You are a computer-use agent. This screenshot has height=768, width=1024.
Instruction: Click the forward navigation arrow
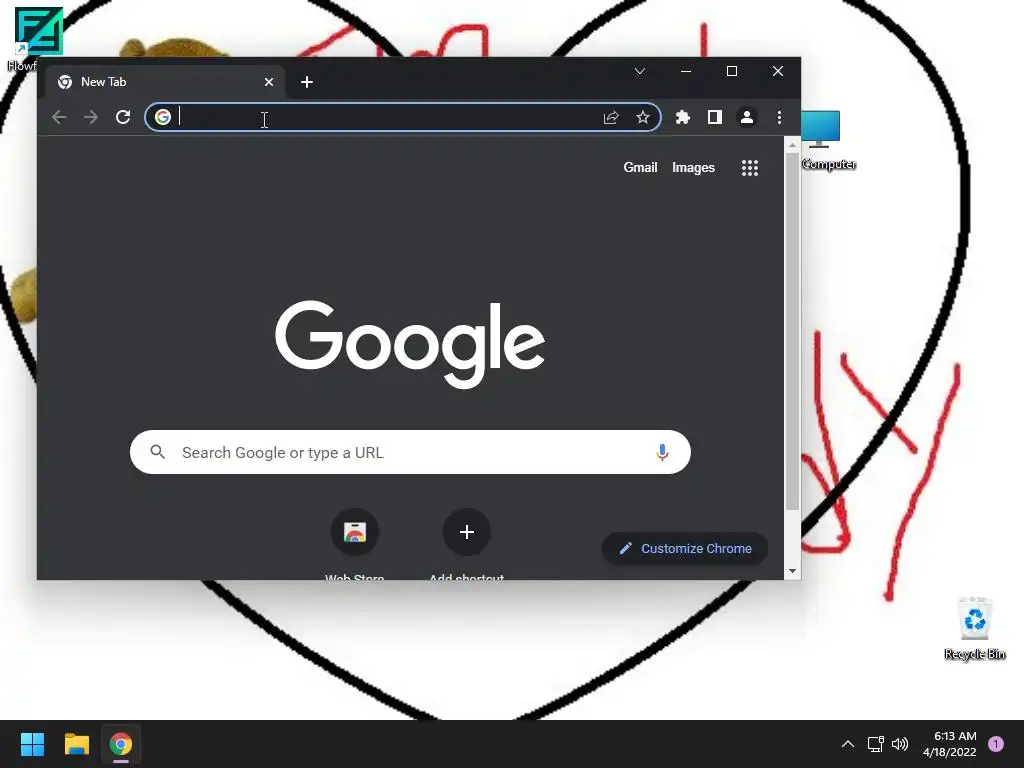click(x=91, y=117)
